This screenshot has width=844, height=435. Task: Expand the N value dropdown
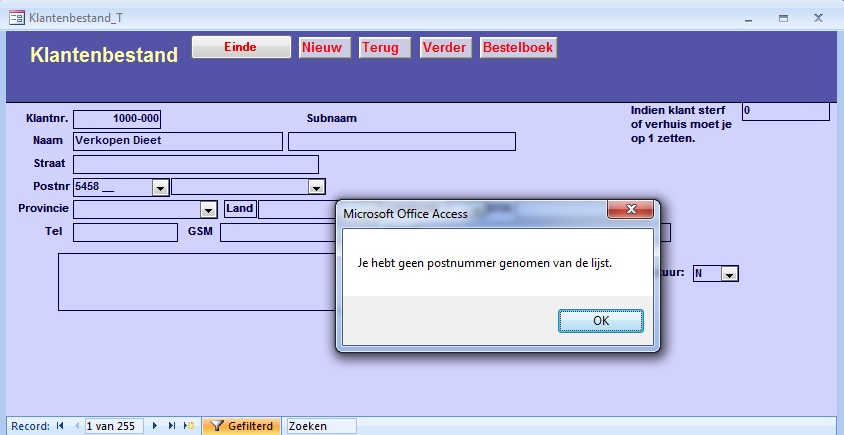coord(729,274)
